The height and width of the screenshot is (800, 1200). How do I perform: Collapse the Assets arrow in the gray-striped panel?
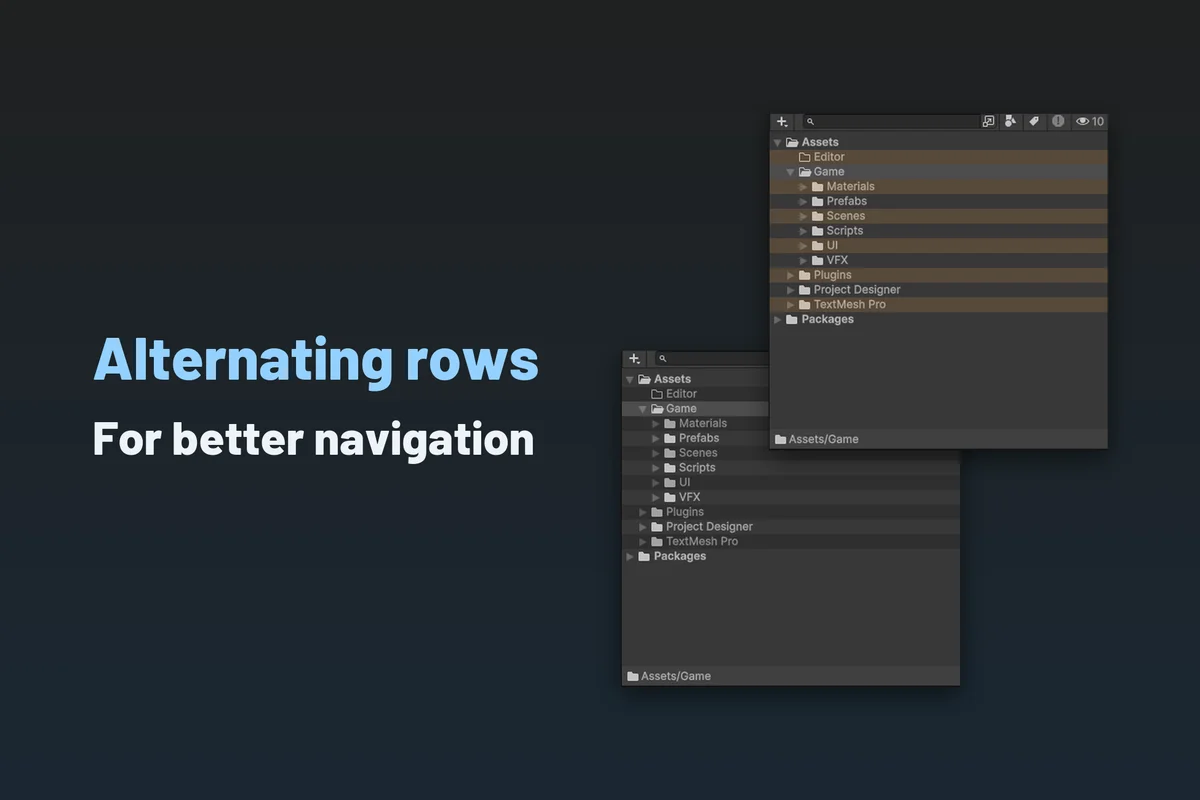pyautogui.click(x=630, y=380)
